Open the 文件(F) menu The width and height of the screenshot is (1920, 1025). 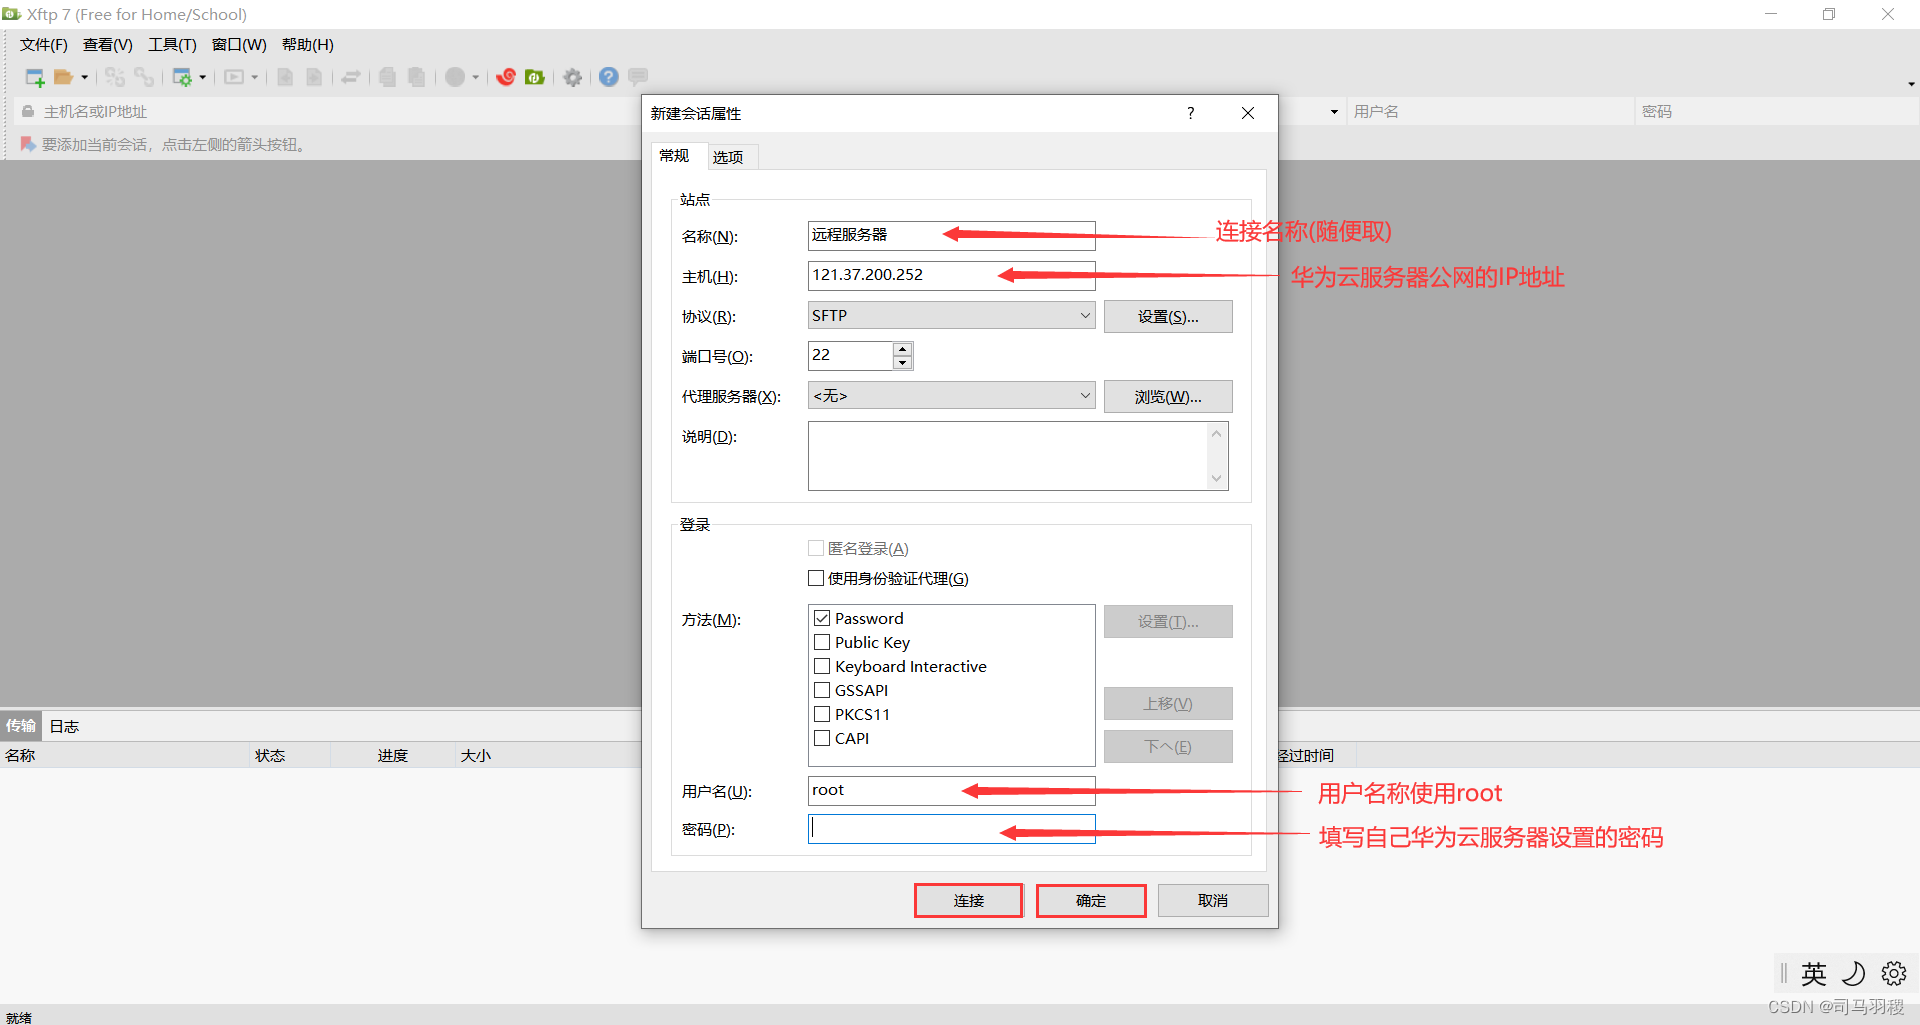tap(44, 45)
